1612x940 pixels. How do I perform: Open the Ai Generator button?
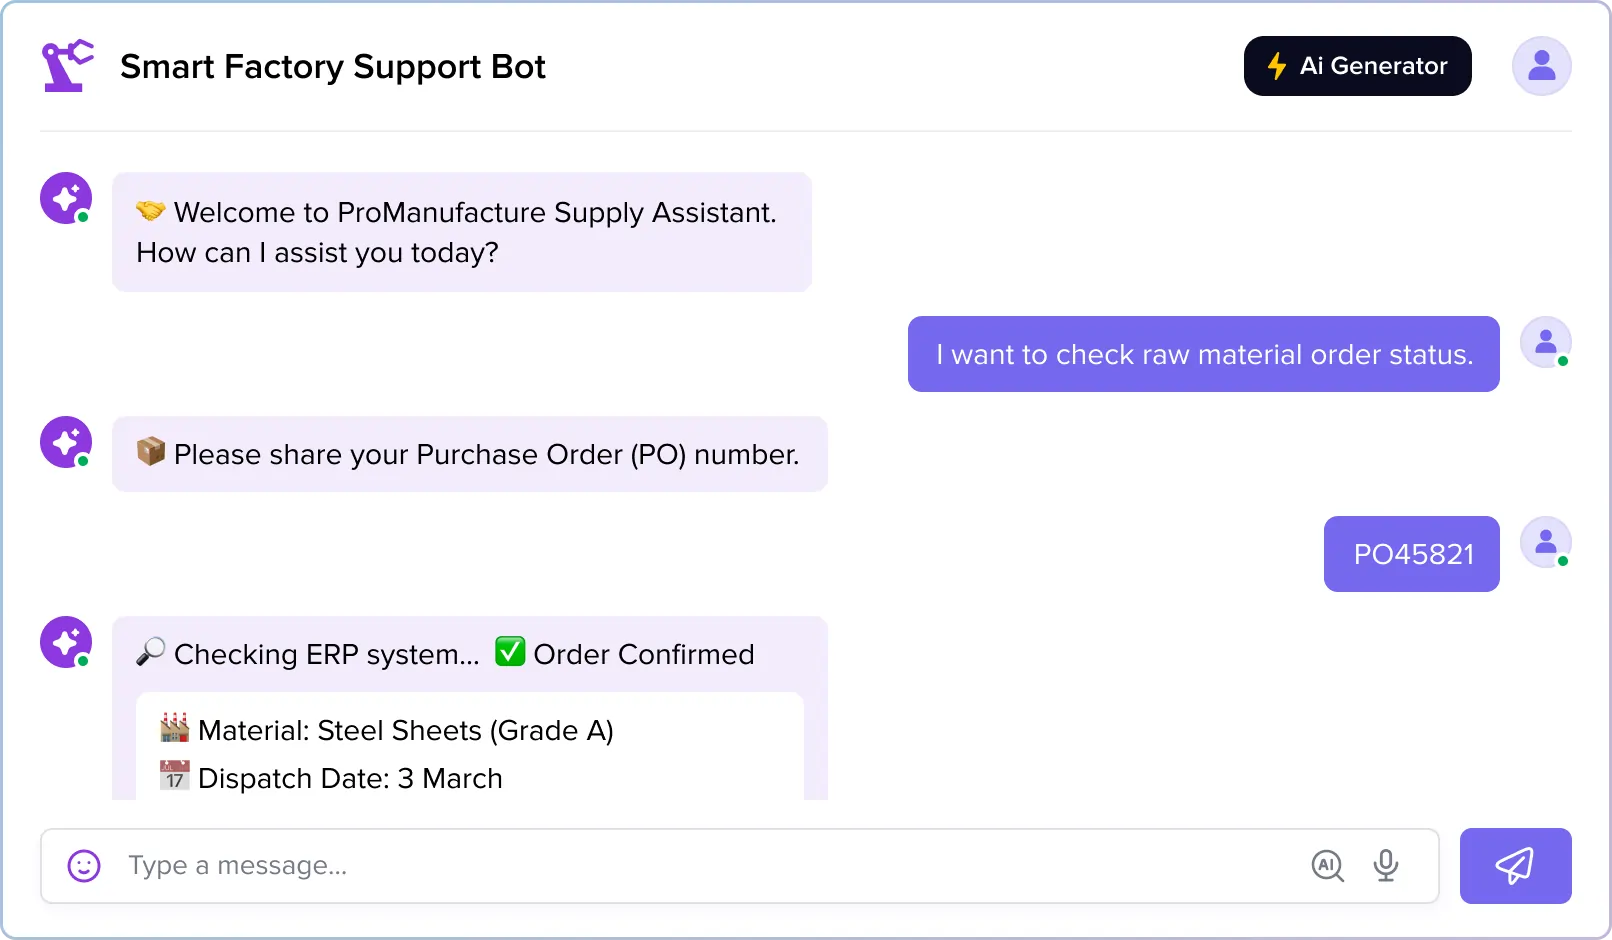click(x=1357, y=66)
